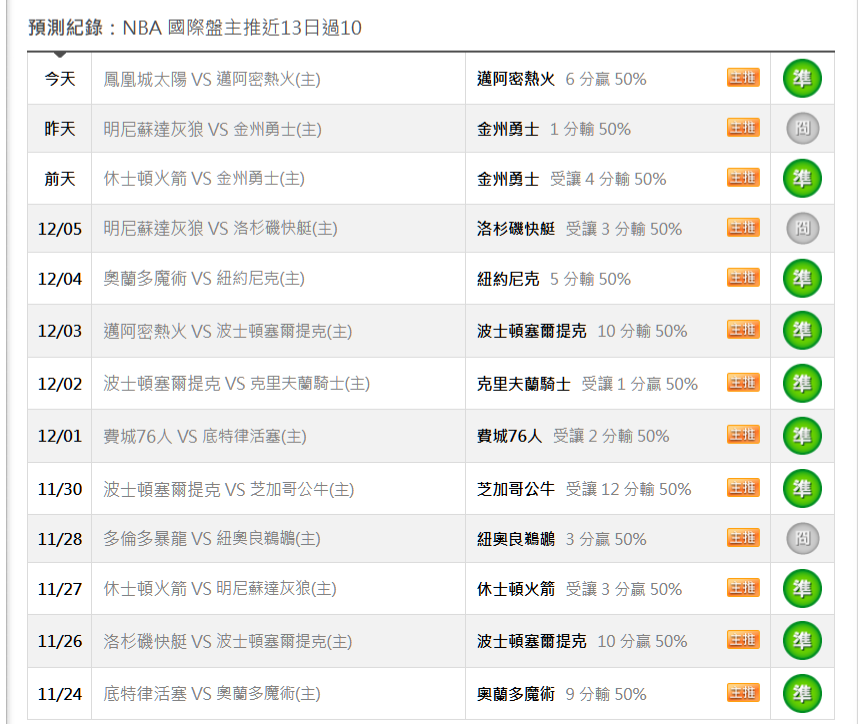Click the 預測紀錄 NBA 國際盤 heading

[194, 28]
